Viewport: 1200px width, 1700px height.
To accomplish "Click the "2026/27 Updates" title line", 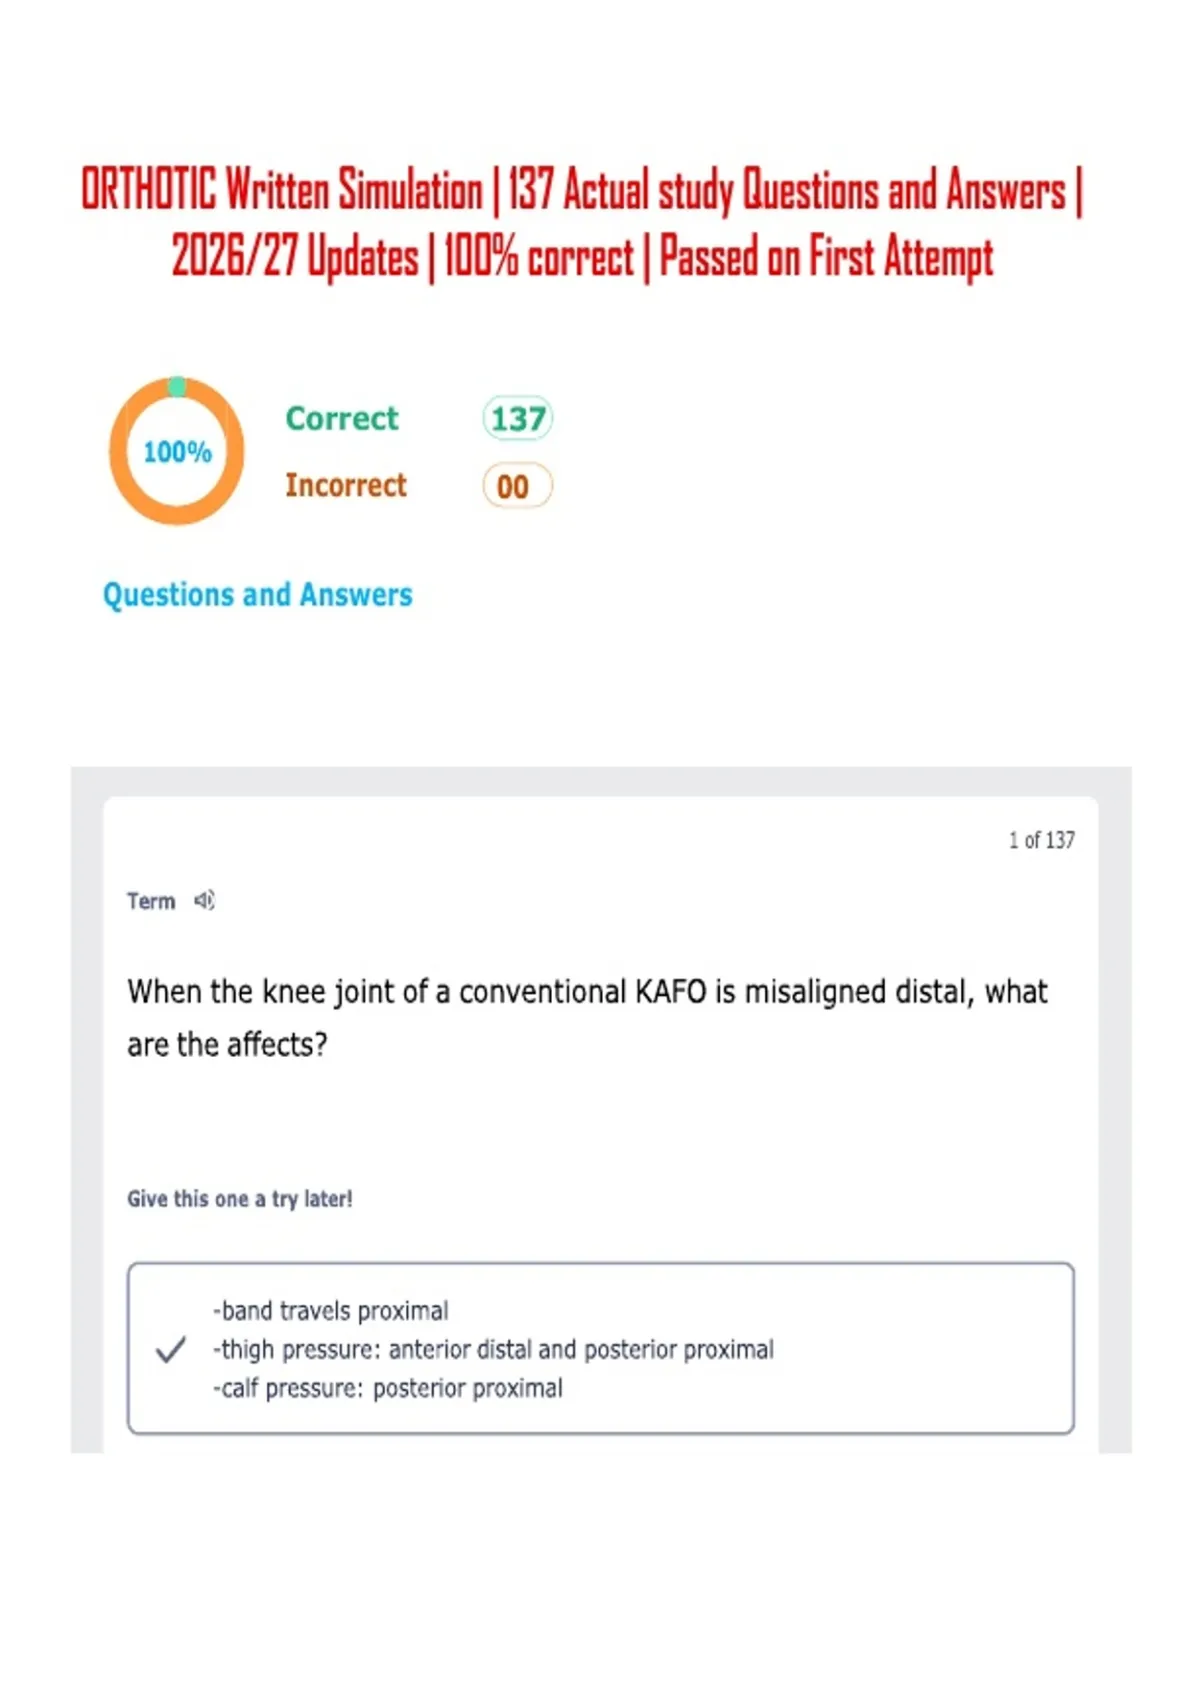I will coord(295,257).
